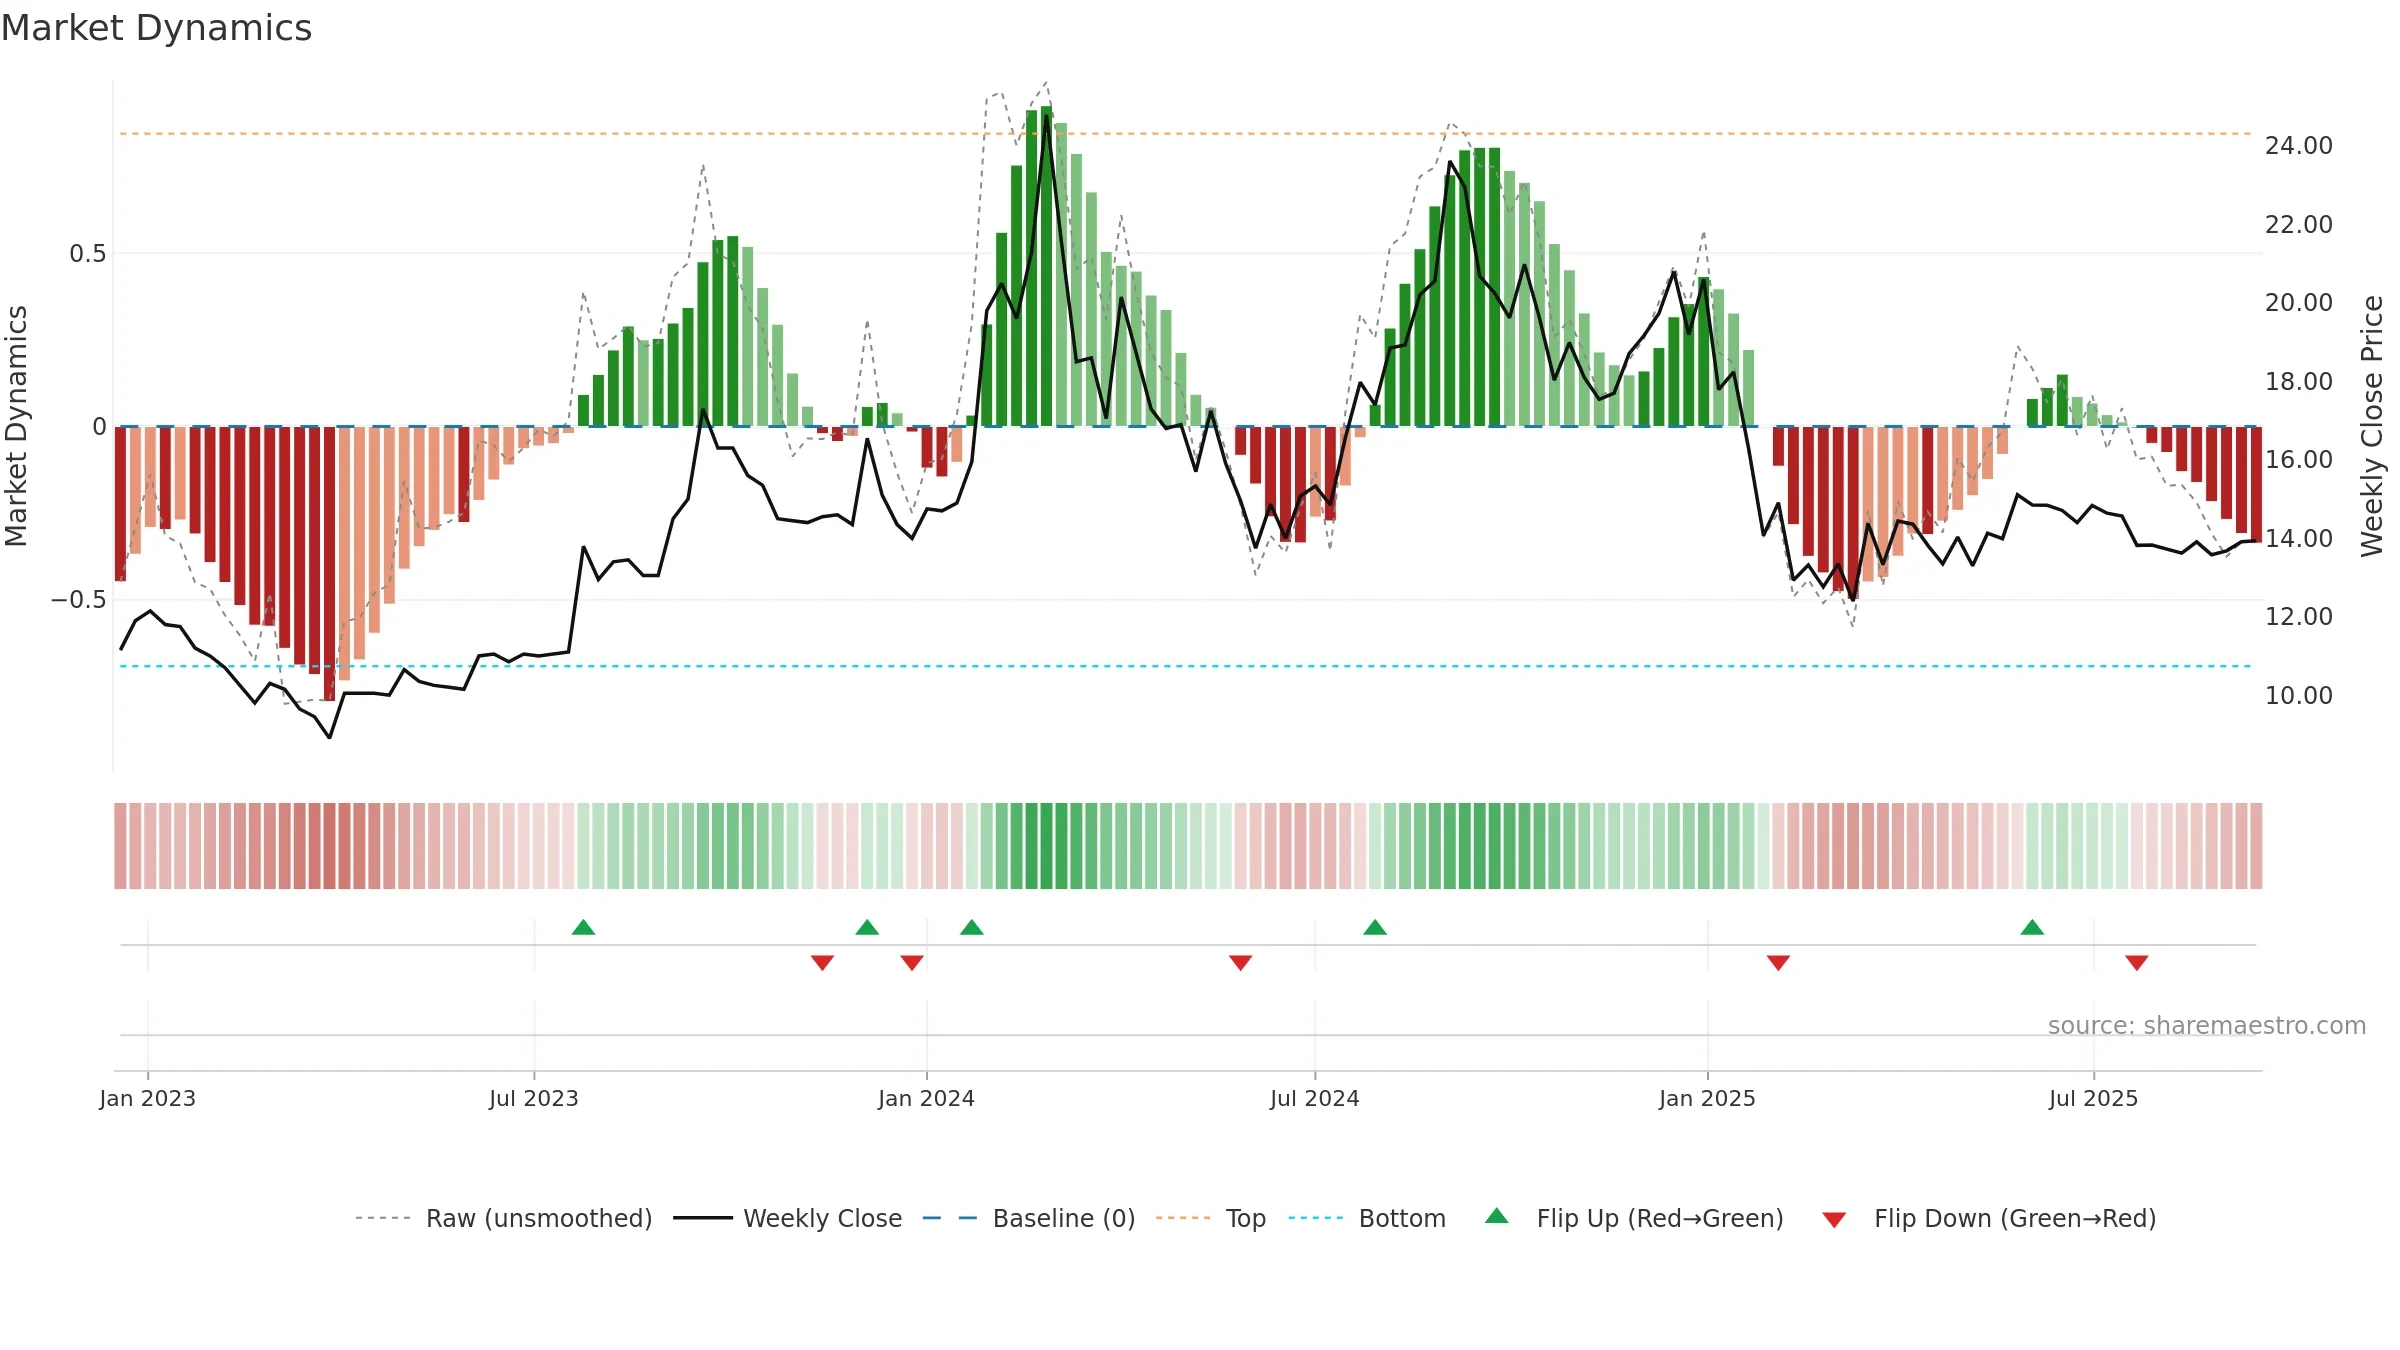2400x1350 pixels.
Task: Click the 22.00 price axis value
Action: 2299,225
